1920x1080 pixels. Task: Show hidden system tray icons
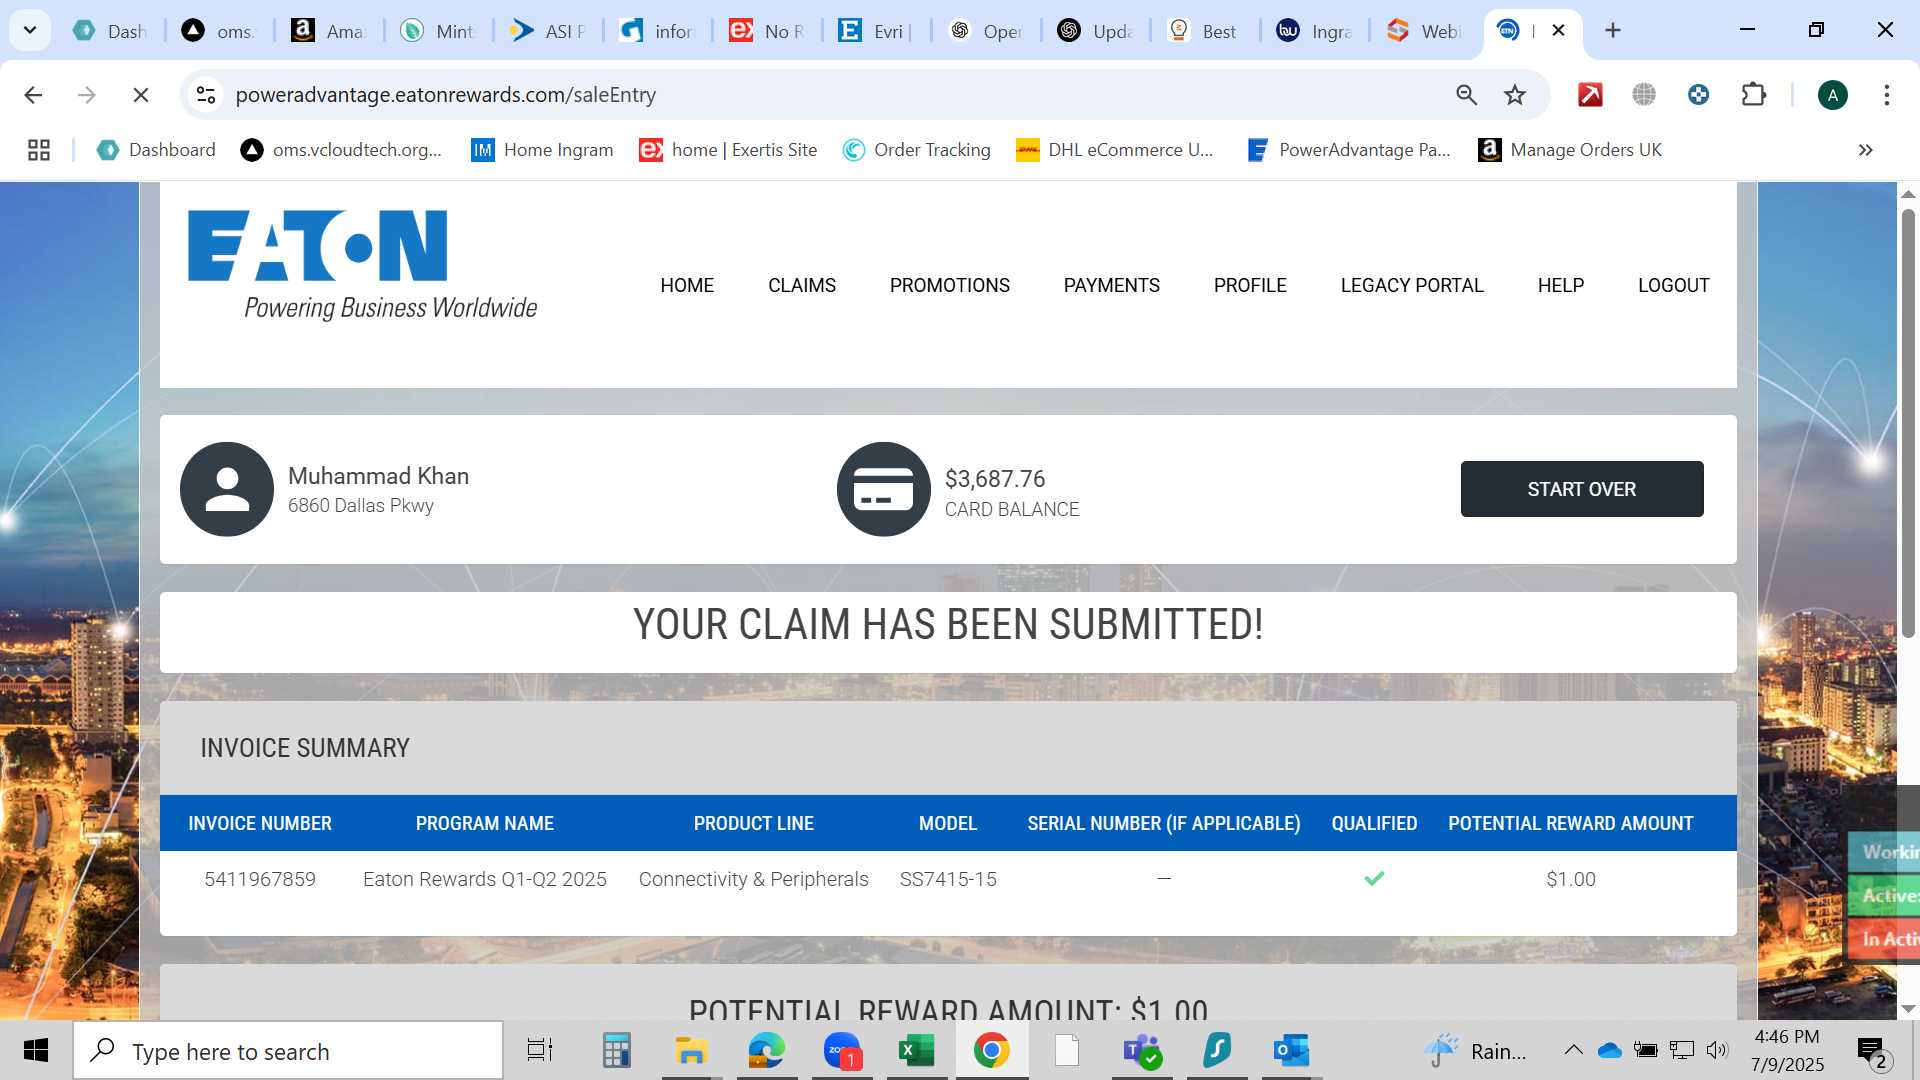tap(1573, 1050)
